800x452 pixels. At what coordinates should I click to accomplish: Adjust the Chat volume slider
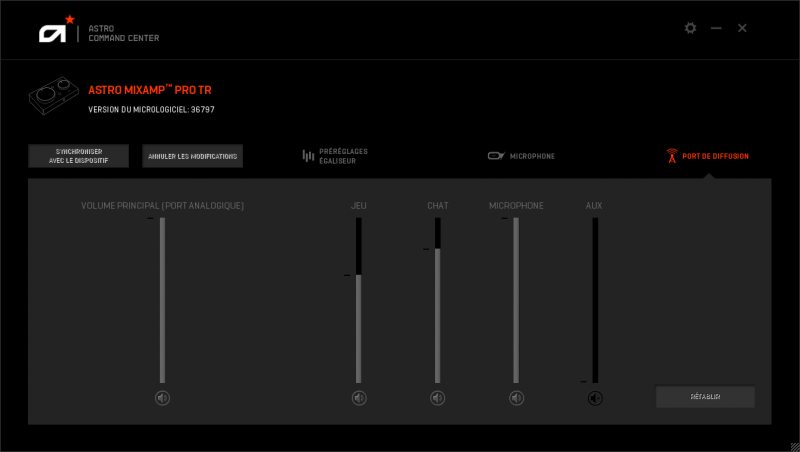pos(438,300)
